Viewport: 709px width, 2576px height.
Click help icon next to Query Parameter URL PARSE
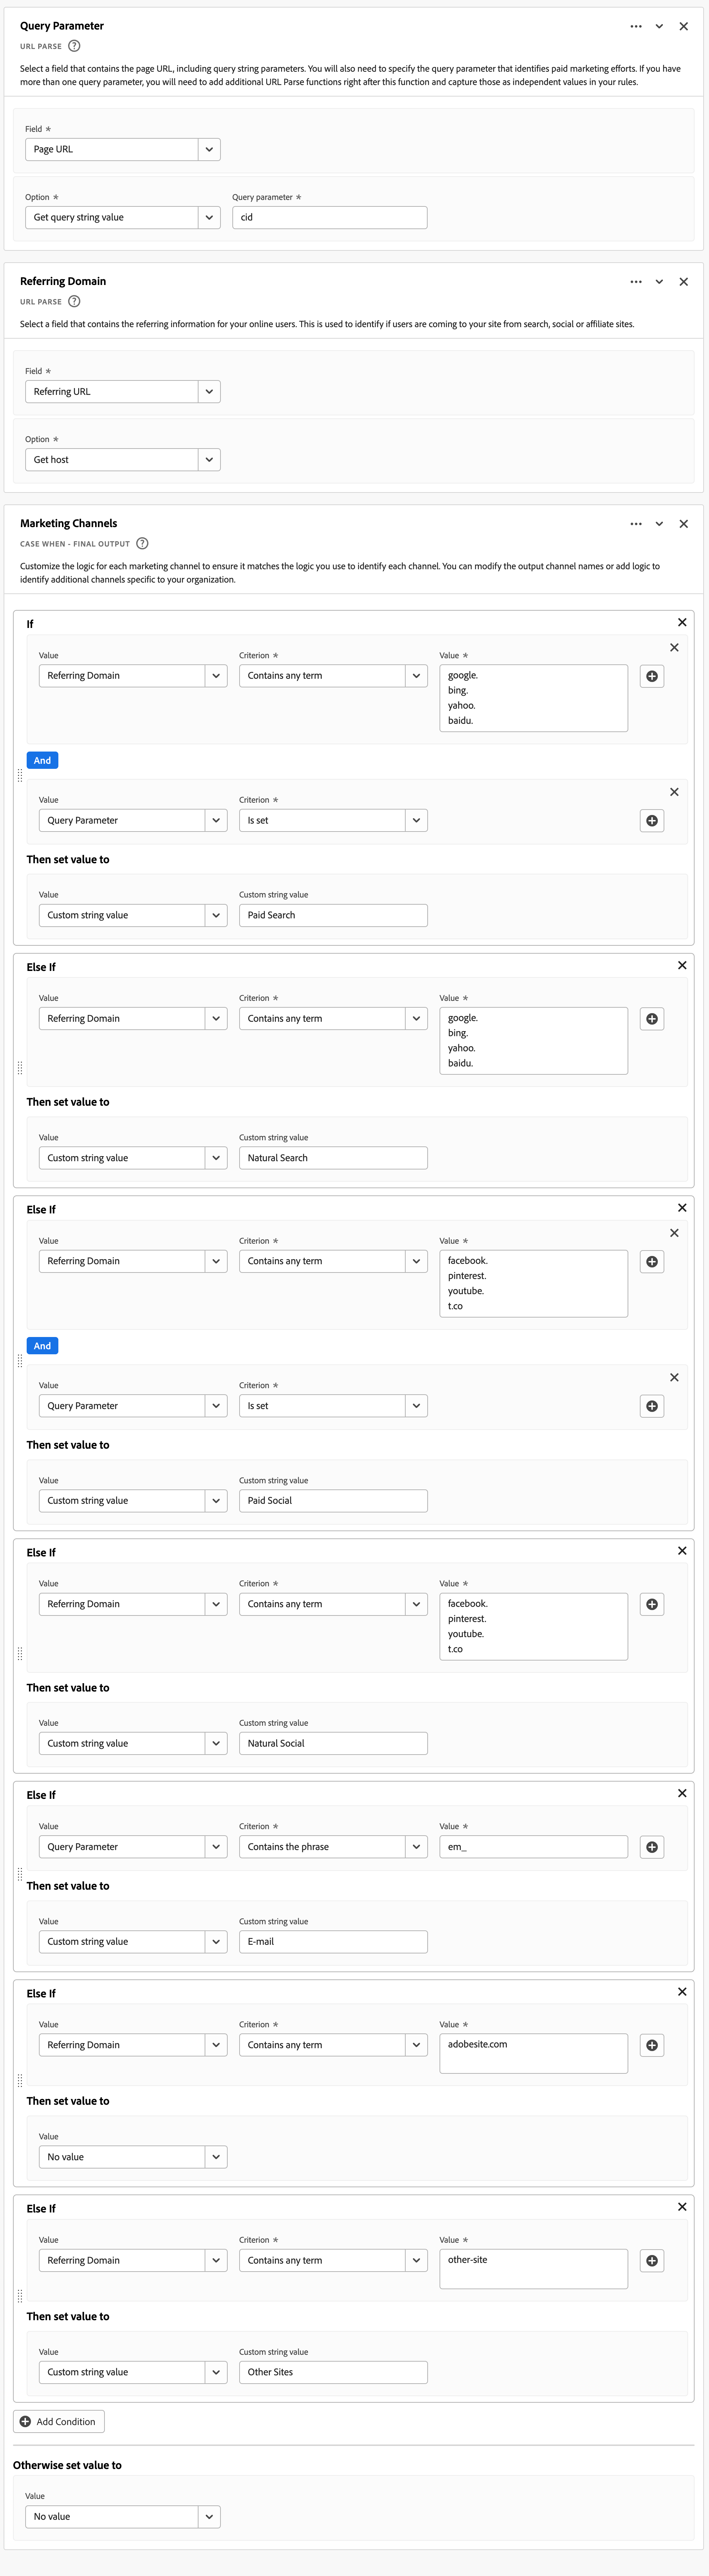pyautogui.click(x=74, y=46)
